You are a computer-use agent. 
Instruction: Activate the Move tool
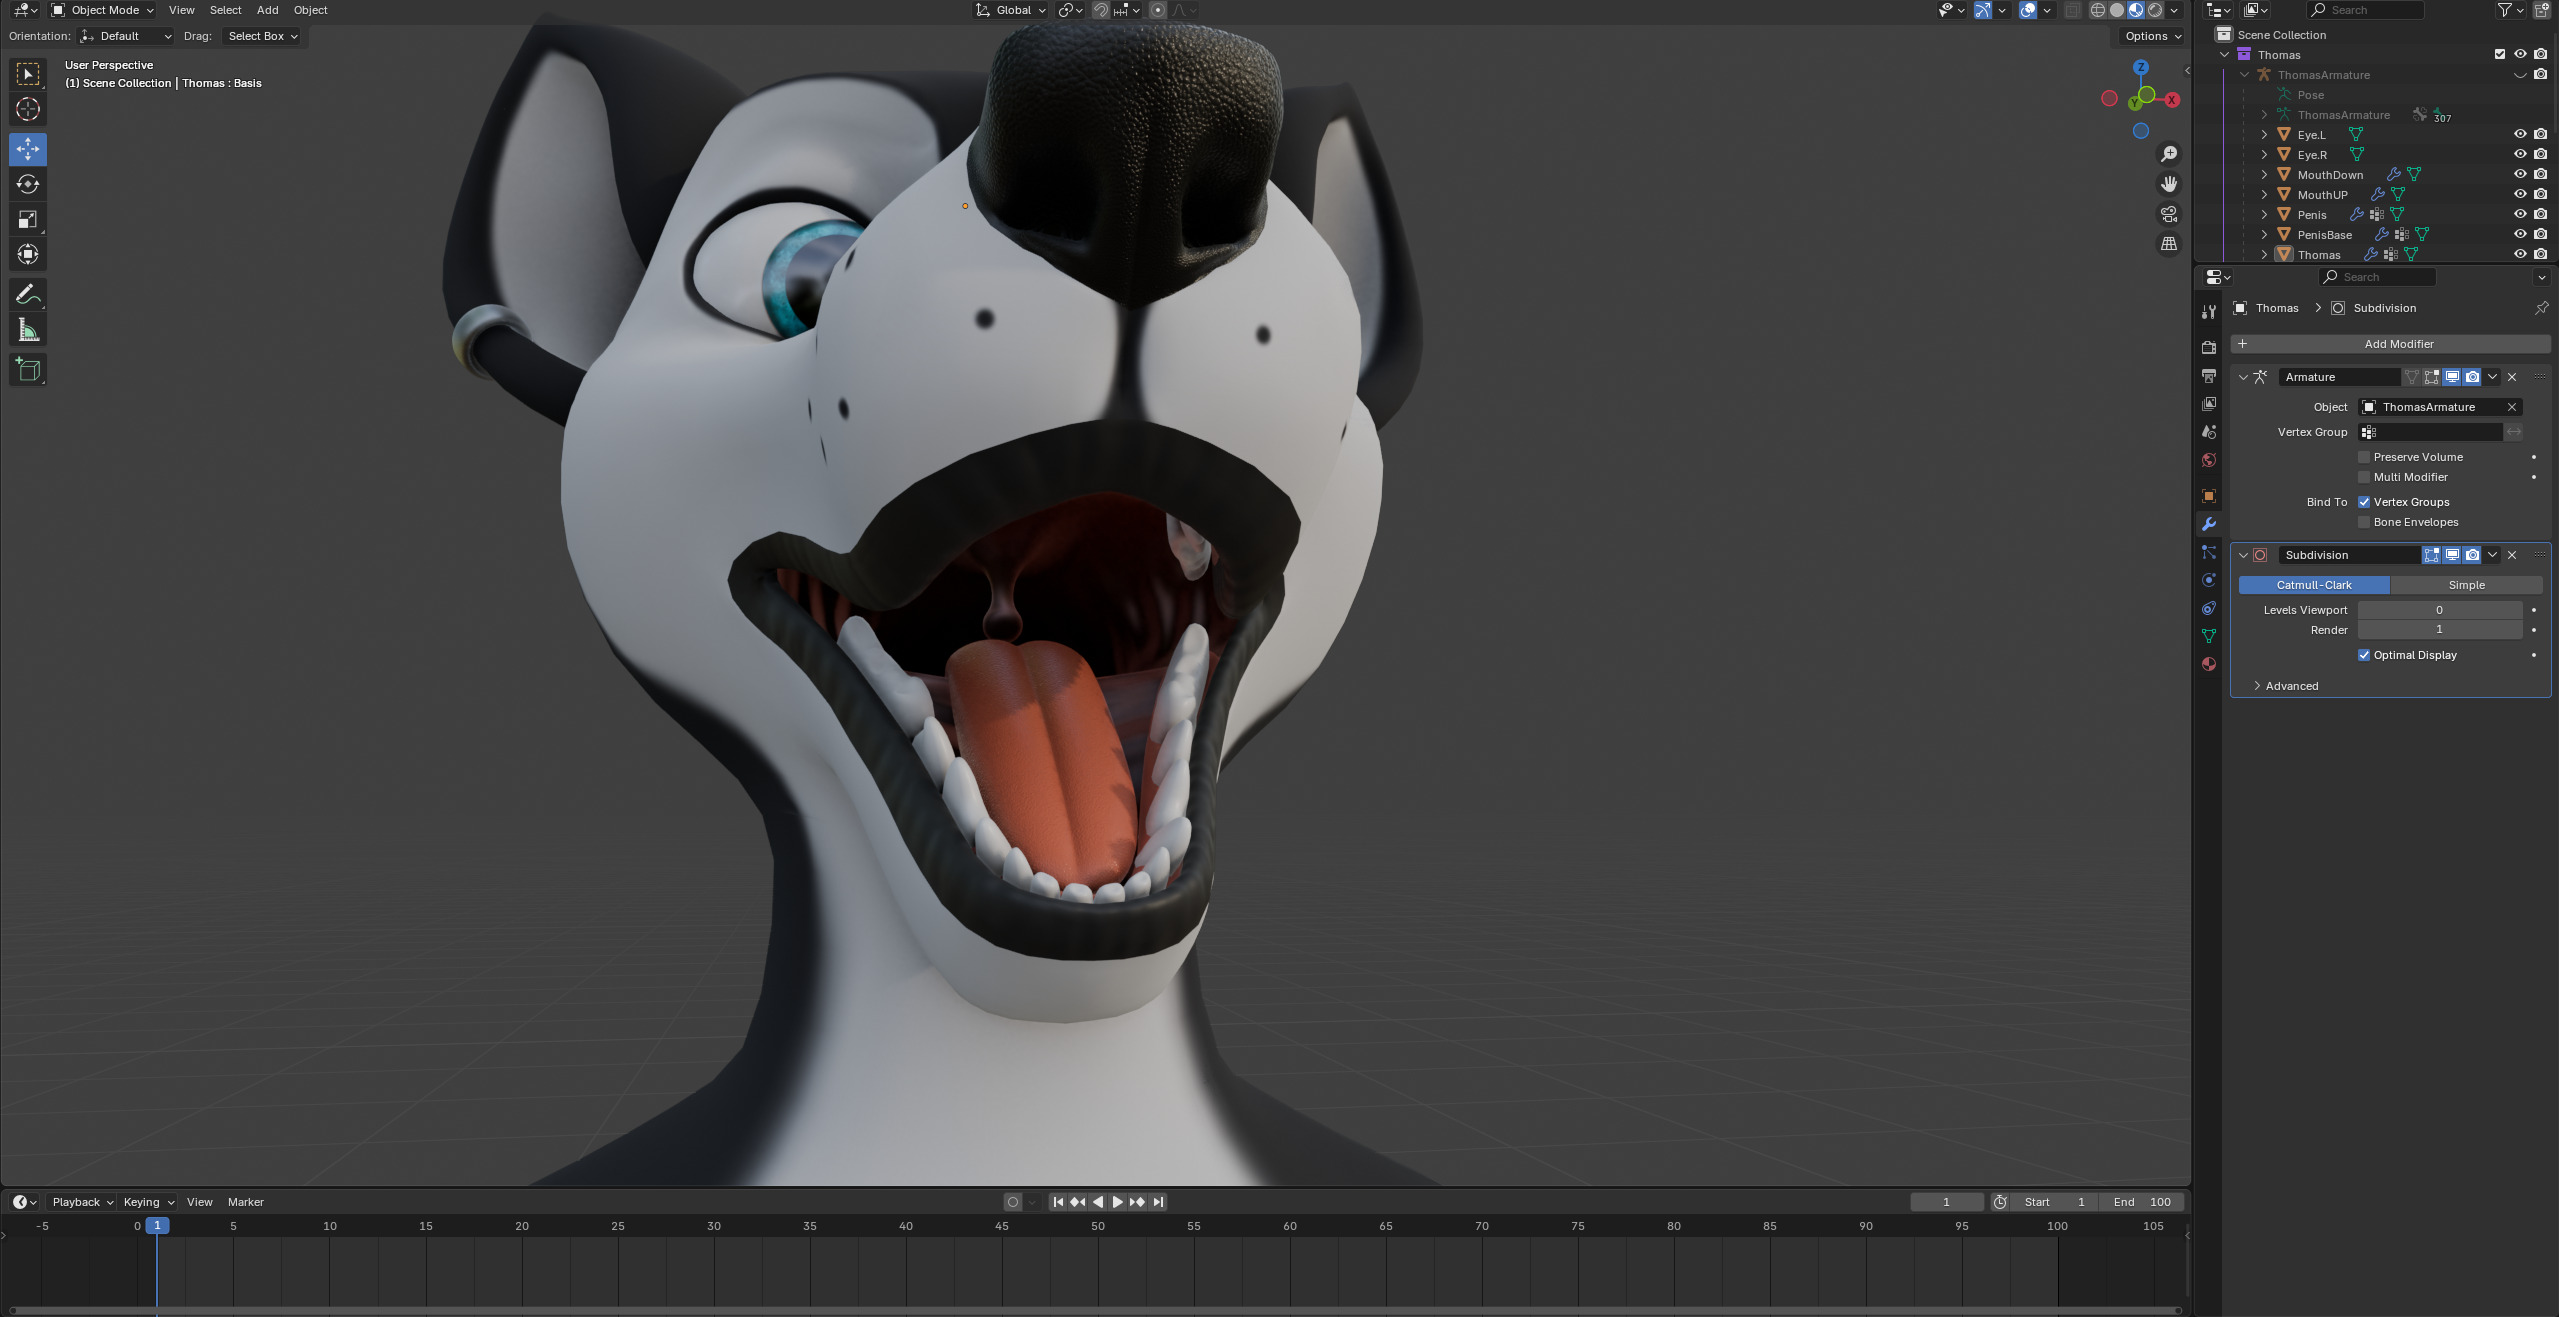click(x=28, y=149)
